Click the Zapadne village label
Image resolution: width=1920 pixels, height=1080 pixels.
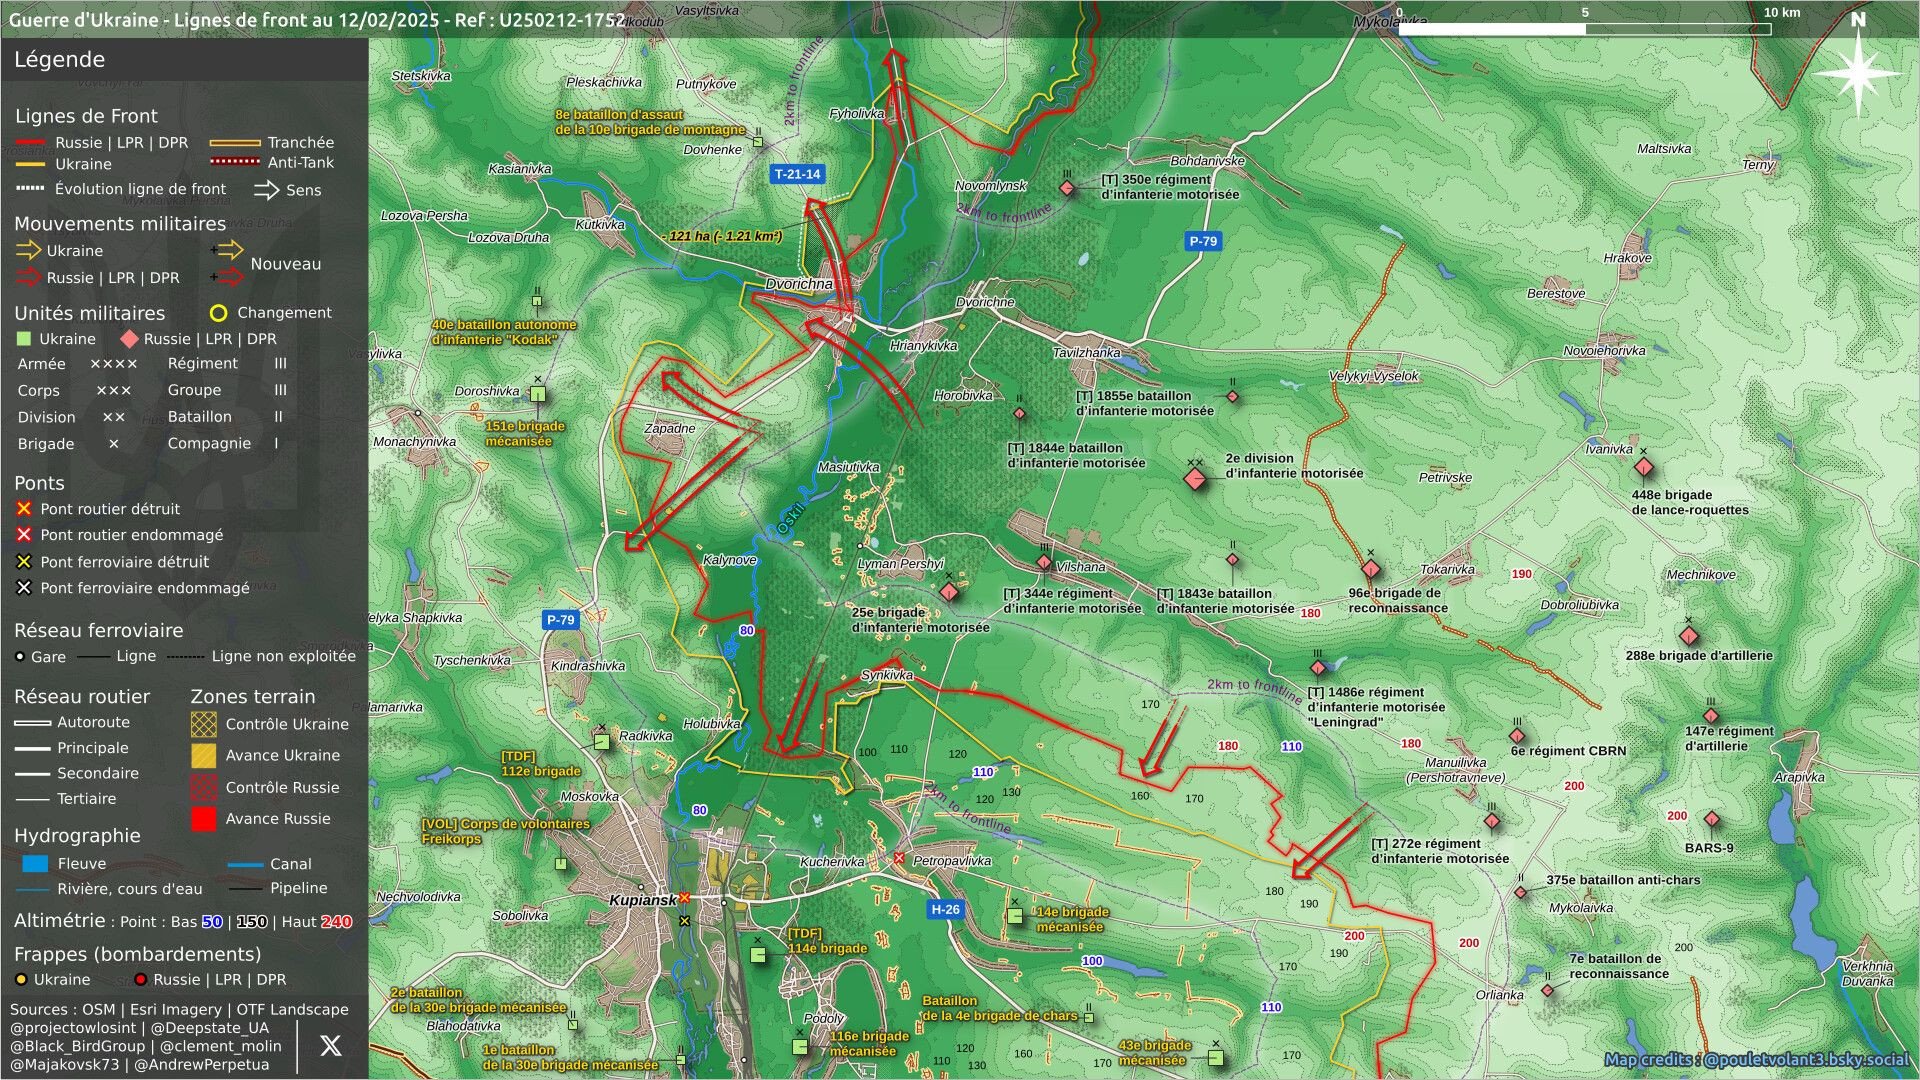pyautogui.click(x=669, y=428)
